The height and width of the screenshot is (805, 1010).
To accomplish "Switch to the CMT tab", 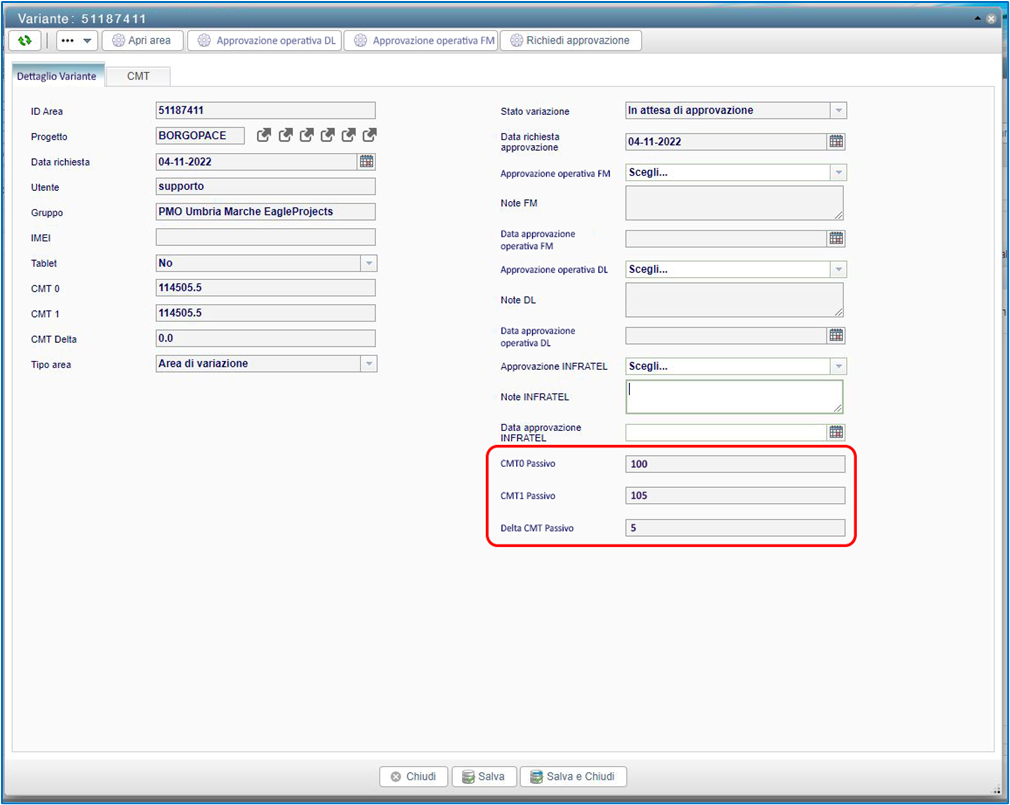I will click(139, 76).
